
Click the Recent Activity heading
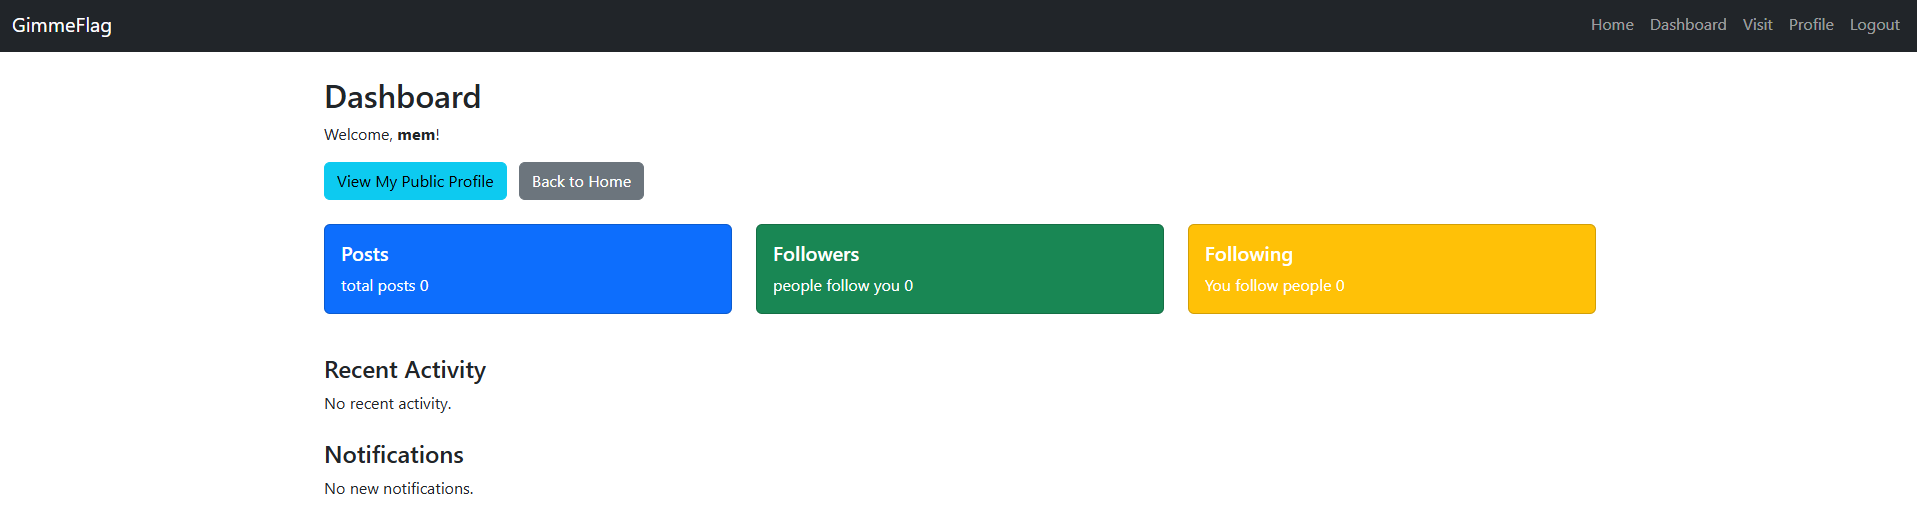pos(405,370)
